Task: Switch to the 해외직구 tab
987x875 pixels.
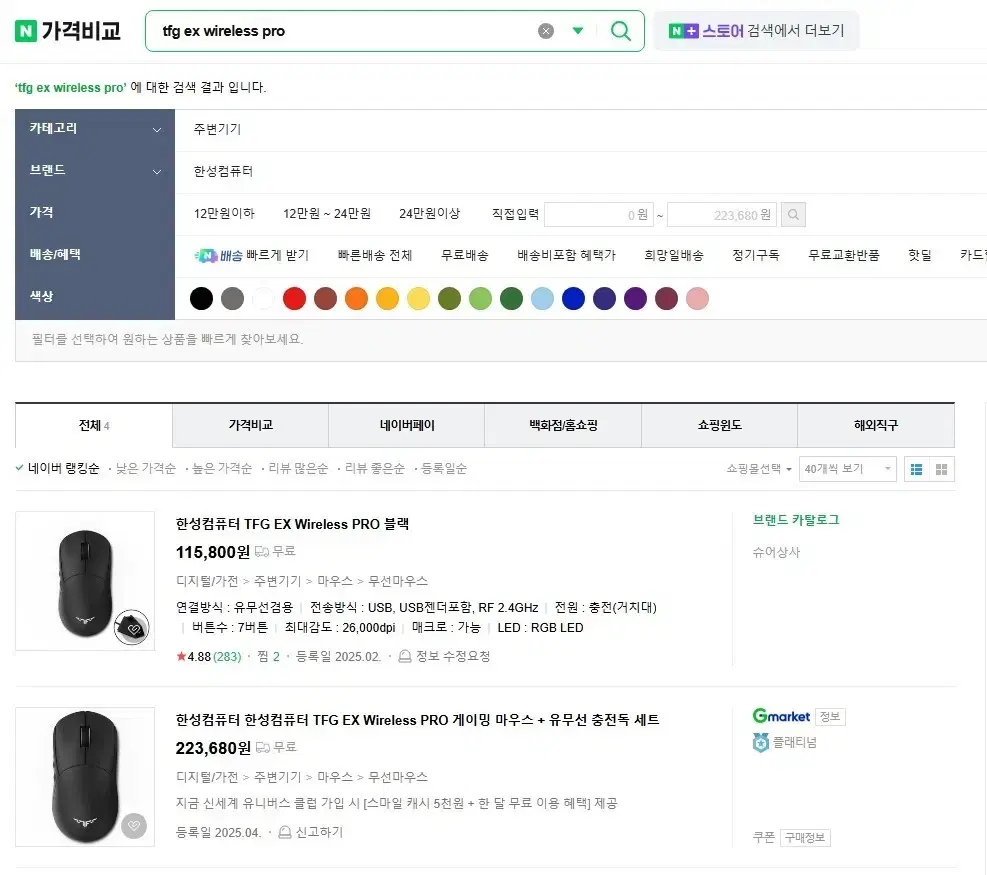Action: tap(876, 426)
